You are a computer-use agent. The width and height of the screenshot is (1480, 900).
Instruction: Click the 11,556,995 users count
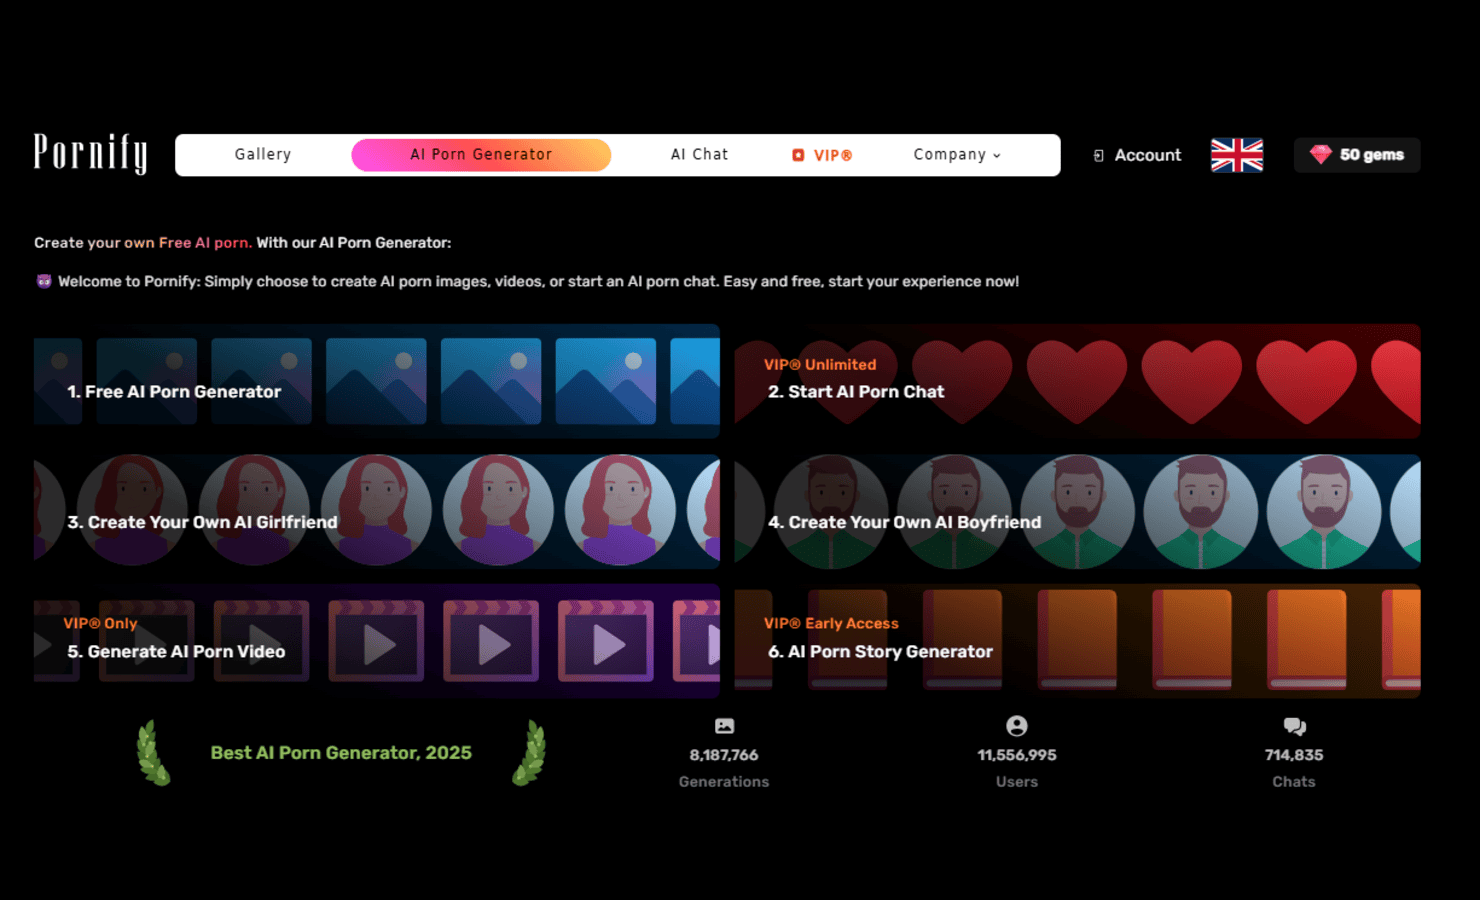(1017, 755)
